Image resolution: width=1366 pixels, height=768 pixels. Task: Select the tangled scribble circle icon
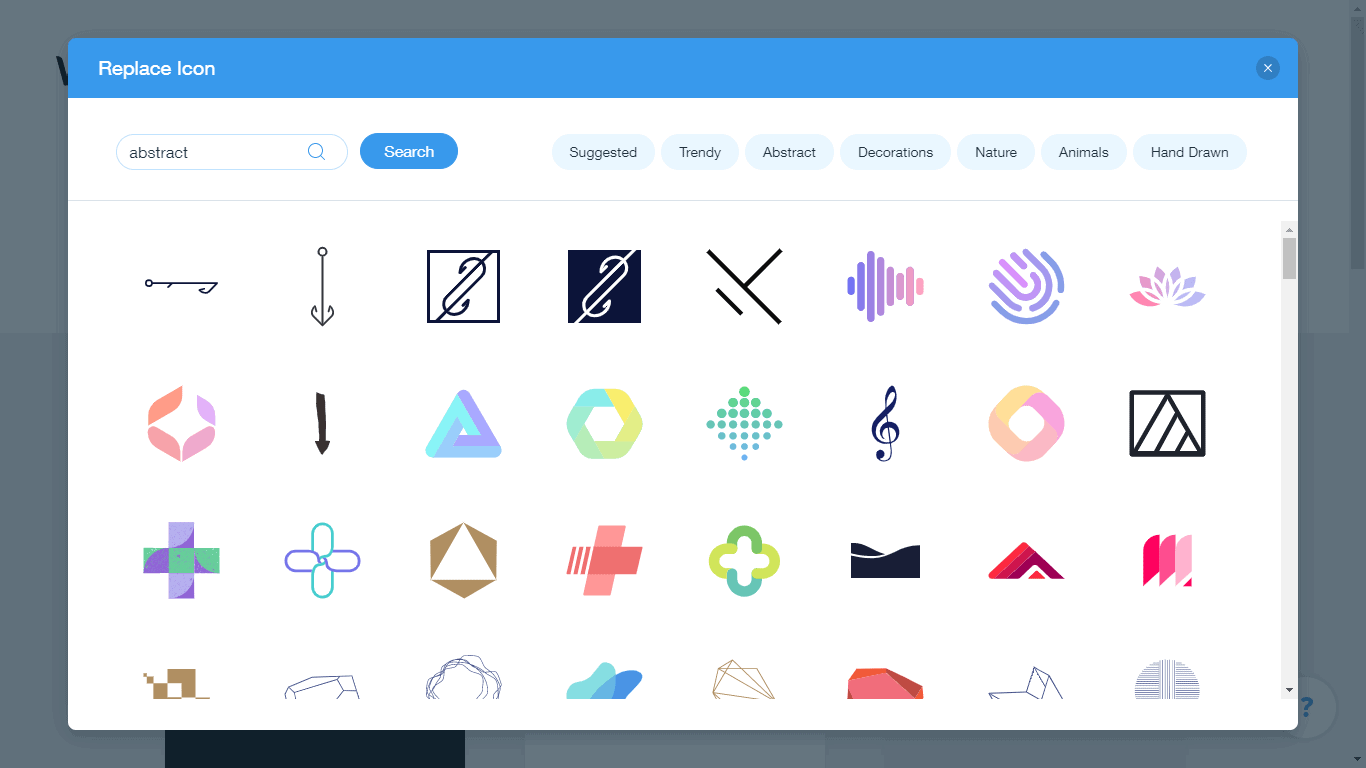point(463,677)
